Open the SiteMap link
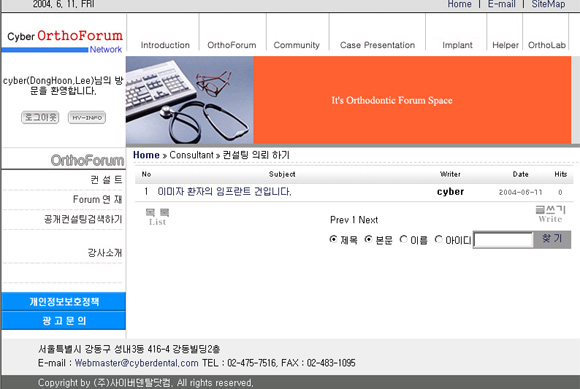The height and width of the screenshot is (389, 580). (548, 4)
